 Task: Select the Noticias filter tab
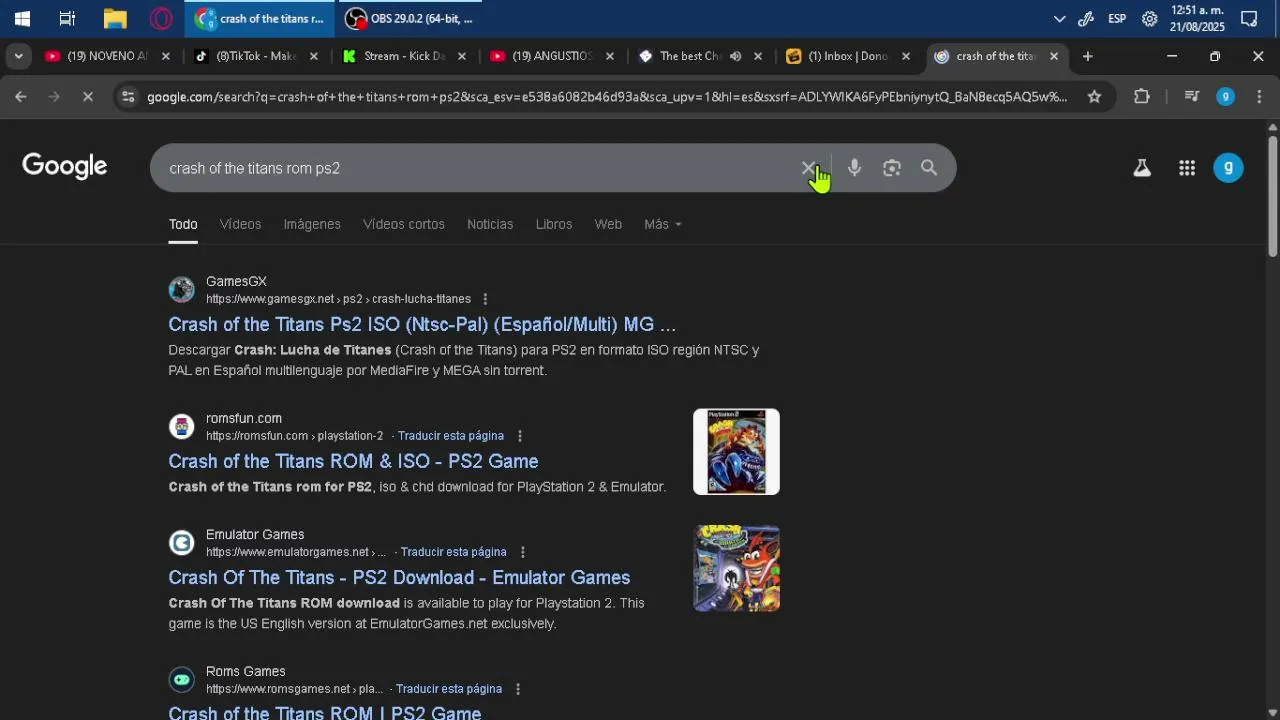(x=490, y=224)
